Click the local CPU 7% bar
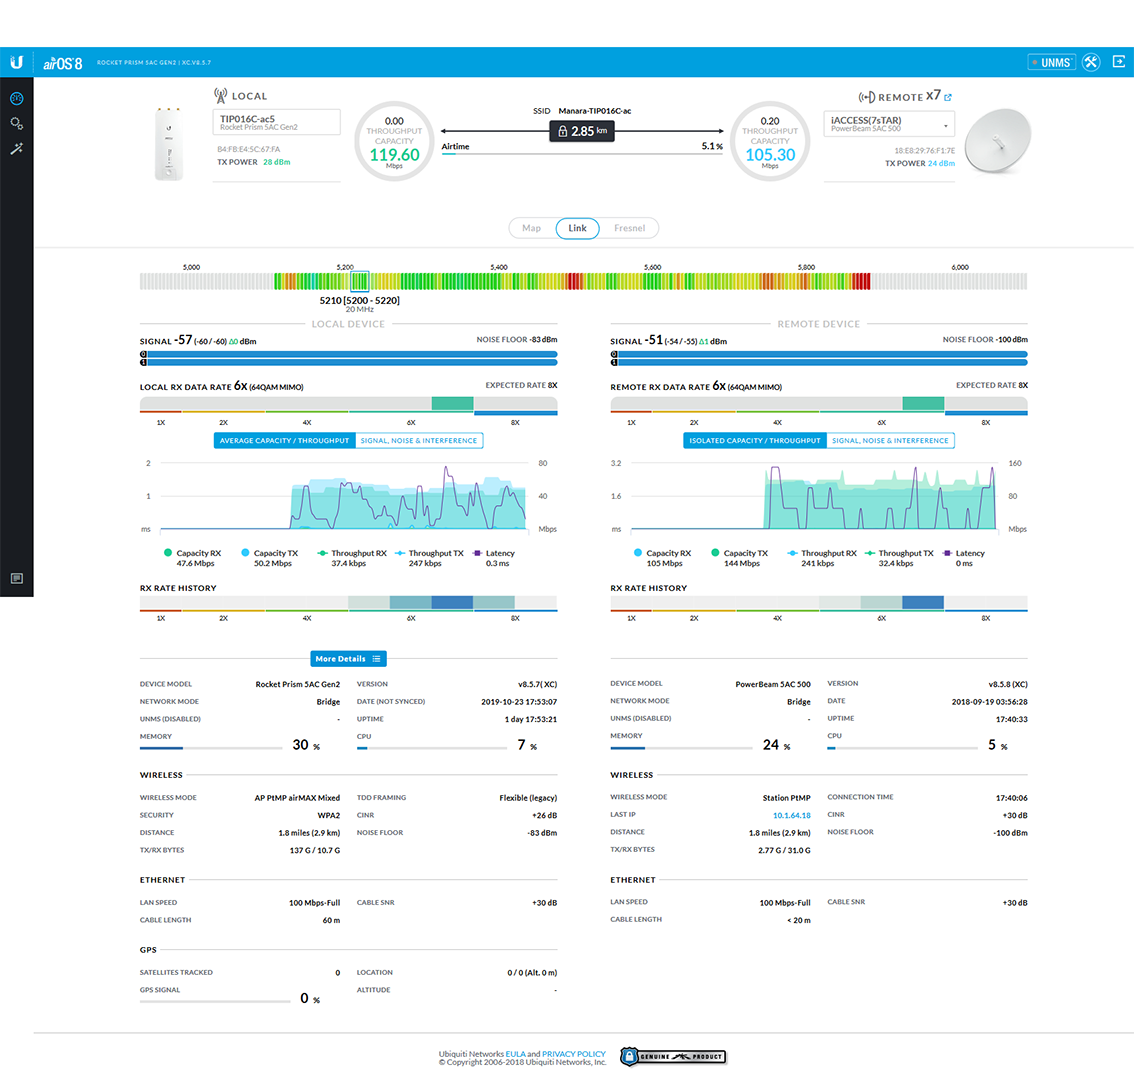Viewport: 1134px width, 1083px height. tap(431, 748)
